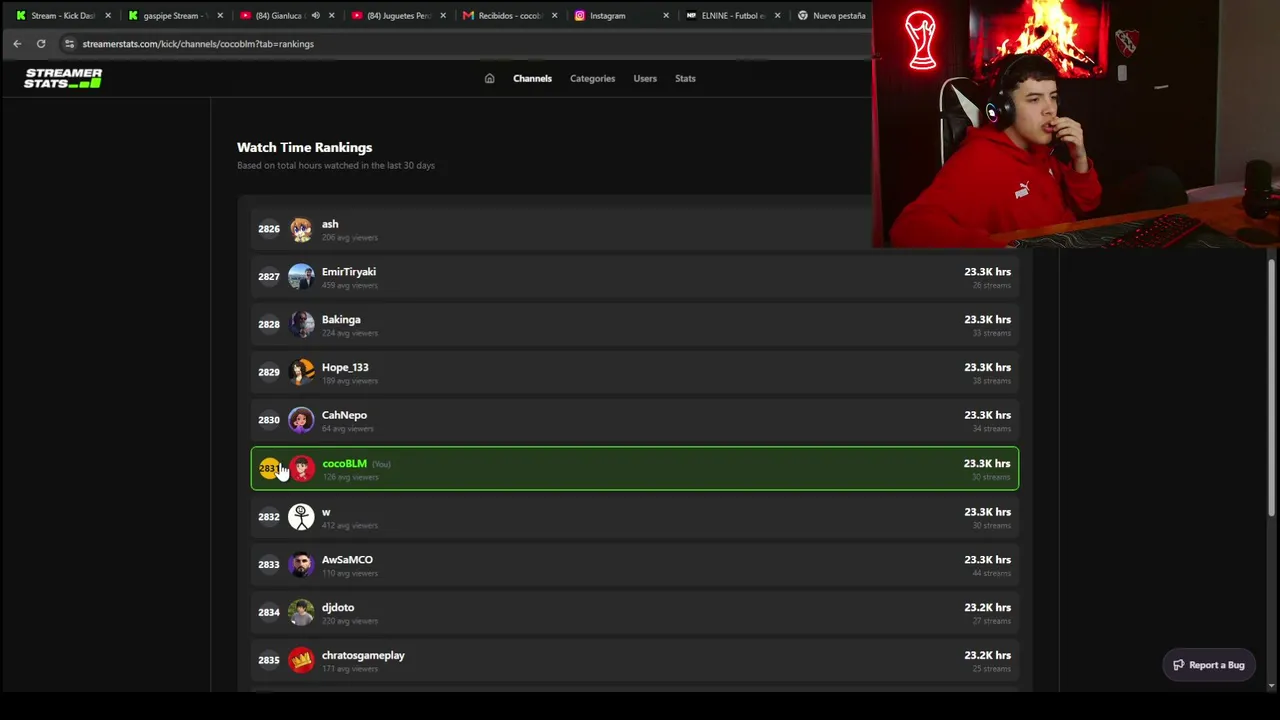Click the 23.2K hrs value for djdoto
Image resolution: width=1280 pixels, height=720 pixels.
[987, 608]
